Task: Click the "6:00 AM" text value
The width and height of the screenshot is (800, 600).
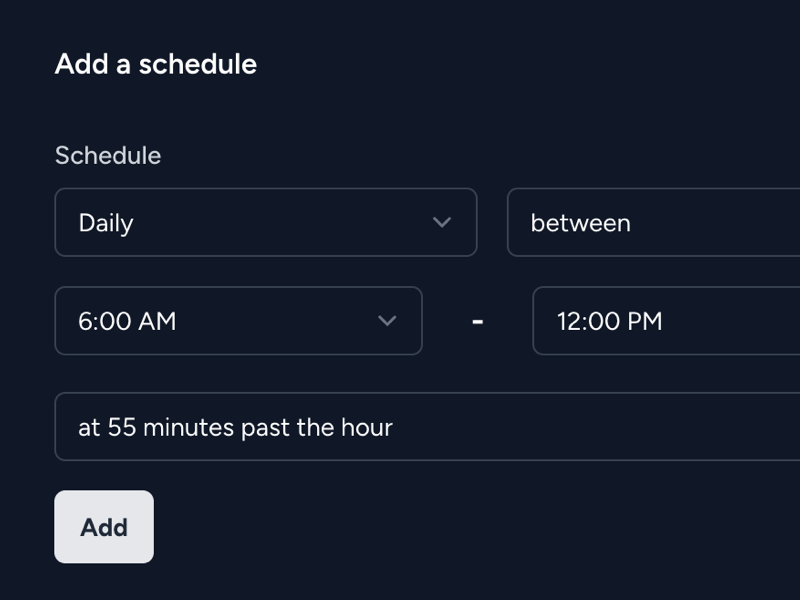Action: point(127,321)
